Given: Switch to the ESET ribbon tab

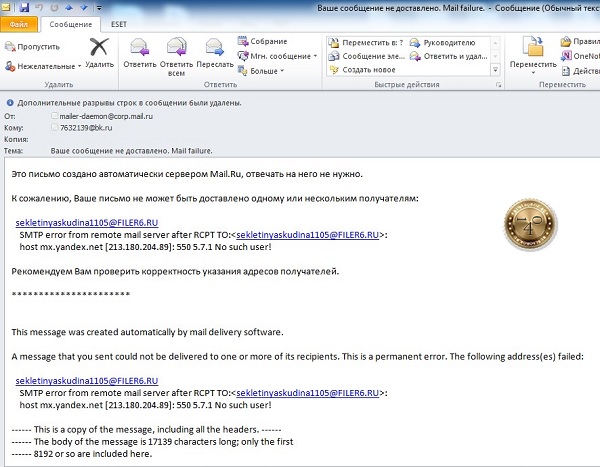Looking at the screenshot, I should (119, 24).
